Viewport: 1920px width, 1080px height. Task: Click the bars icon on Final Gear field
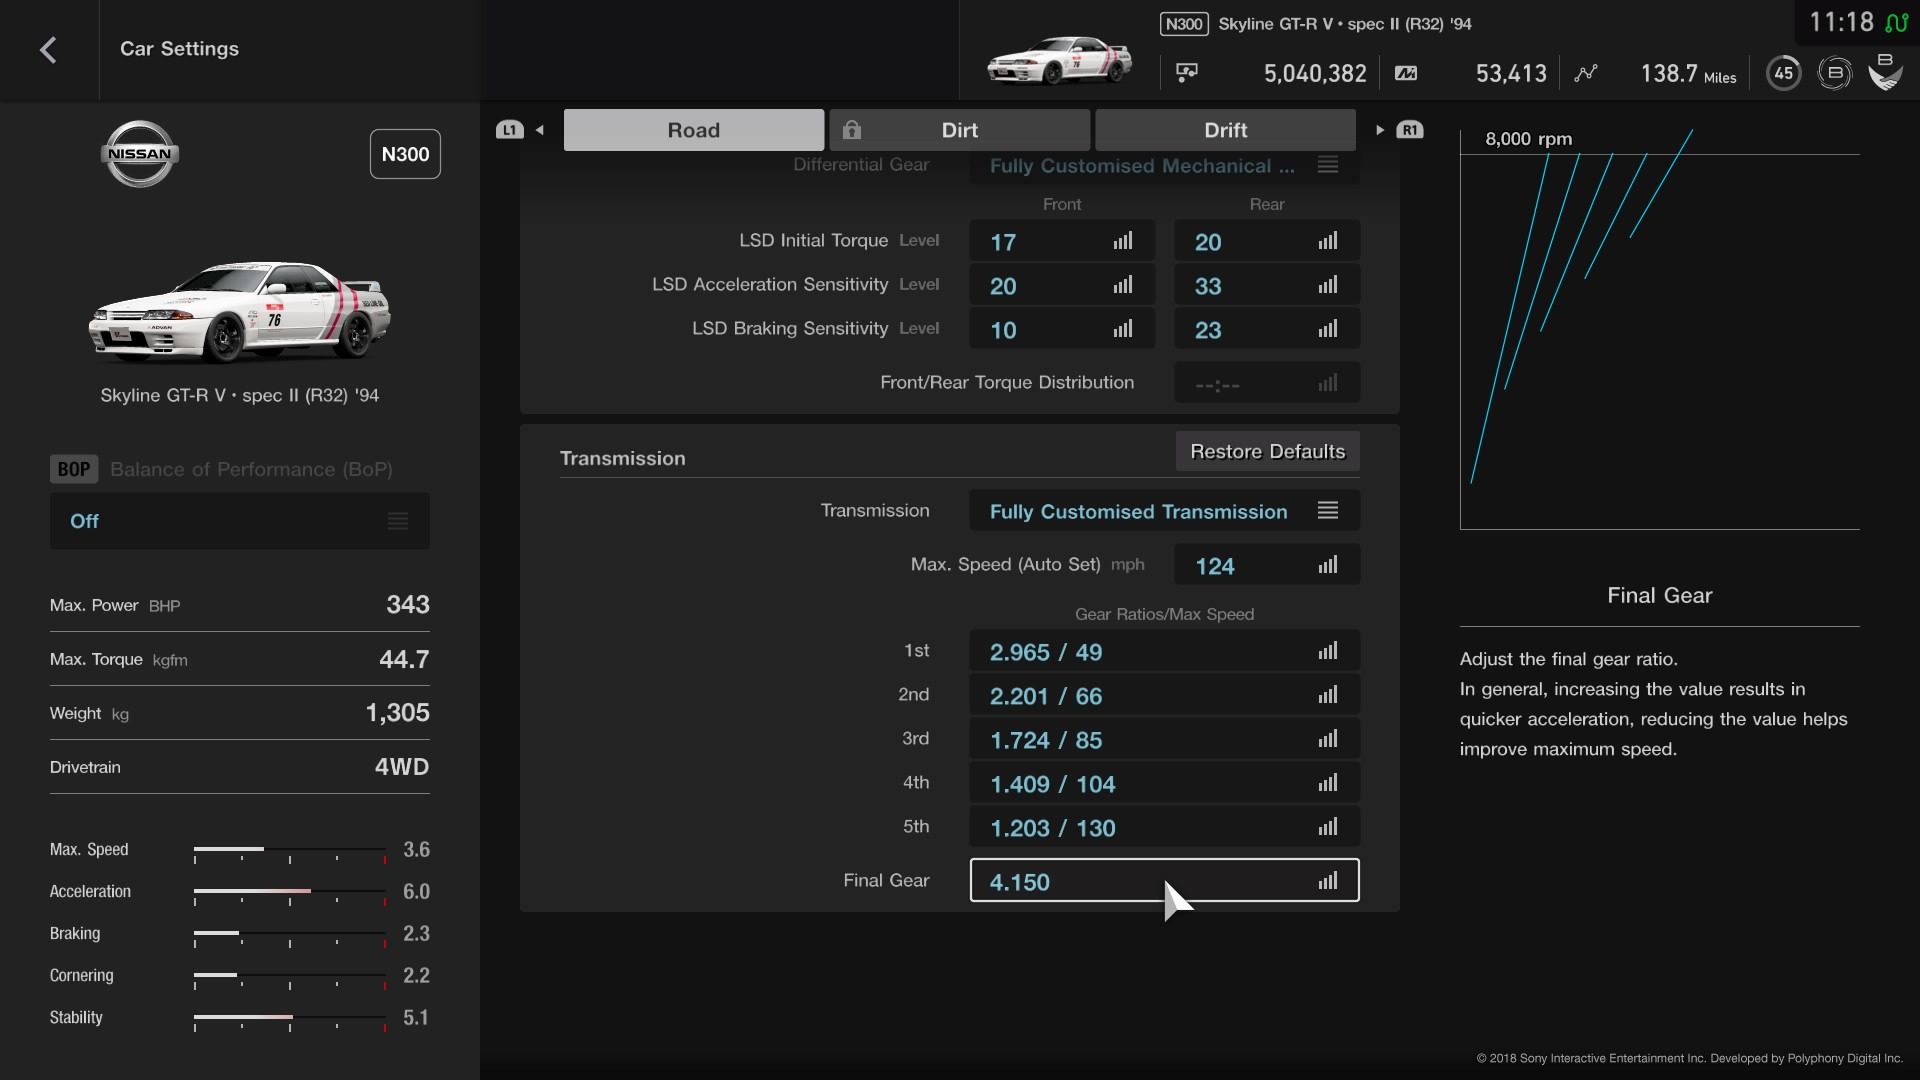[x=1328, y=881]
